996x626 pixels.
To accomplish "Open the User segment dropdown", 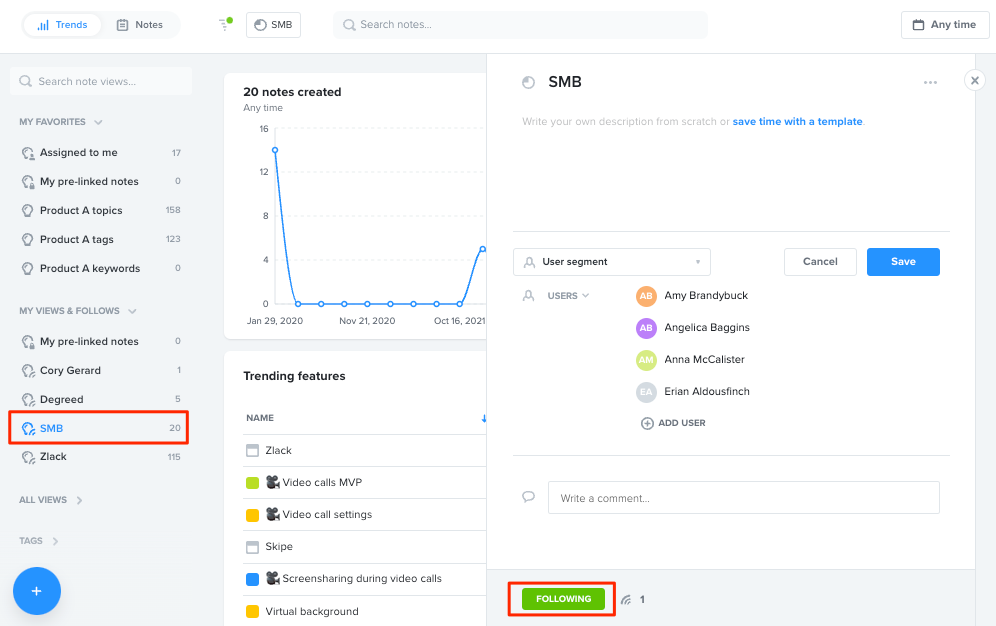I will click(612, 262).
